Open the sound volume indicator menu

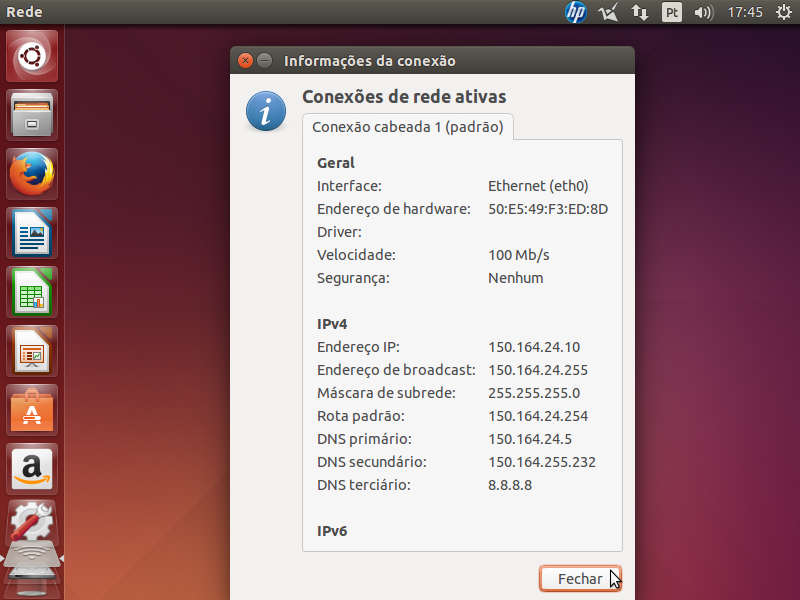pos(703,12)
